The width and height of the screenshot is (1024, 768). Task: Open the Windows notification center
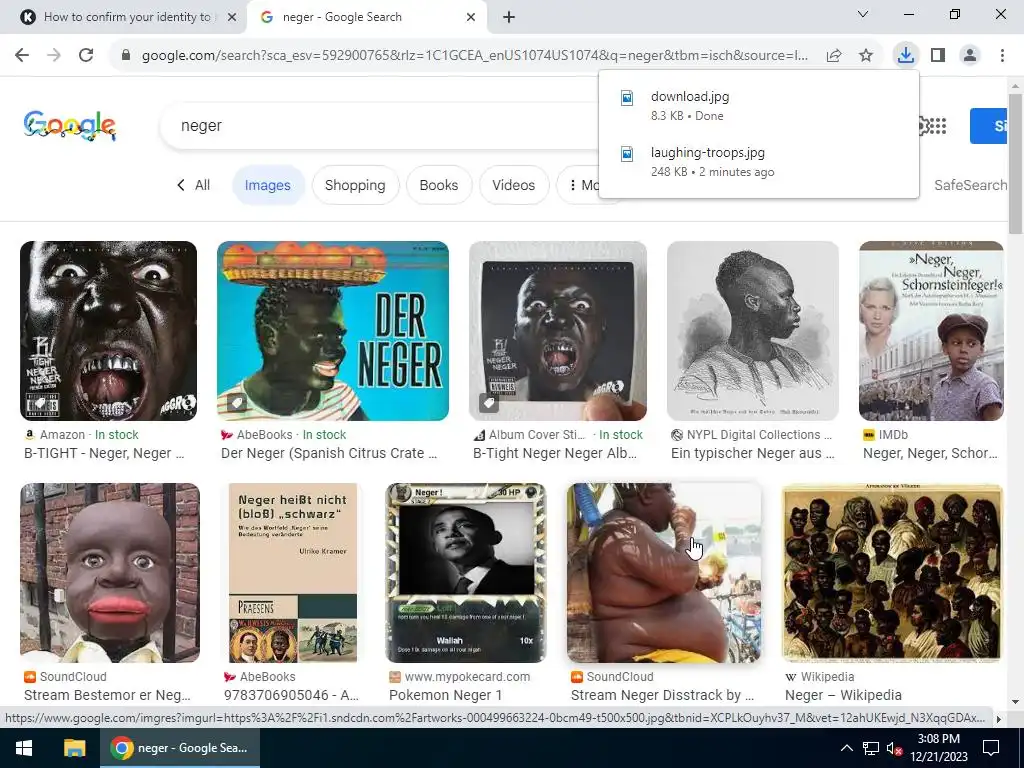991,748
